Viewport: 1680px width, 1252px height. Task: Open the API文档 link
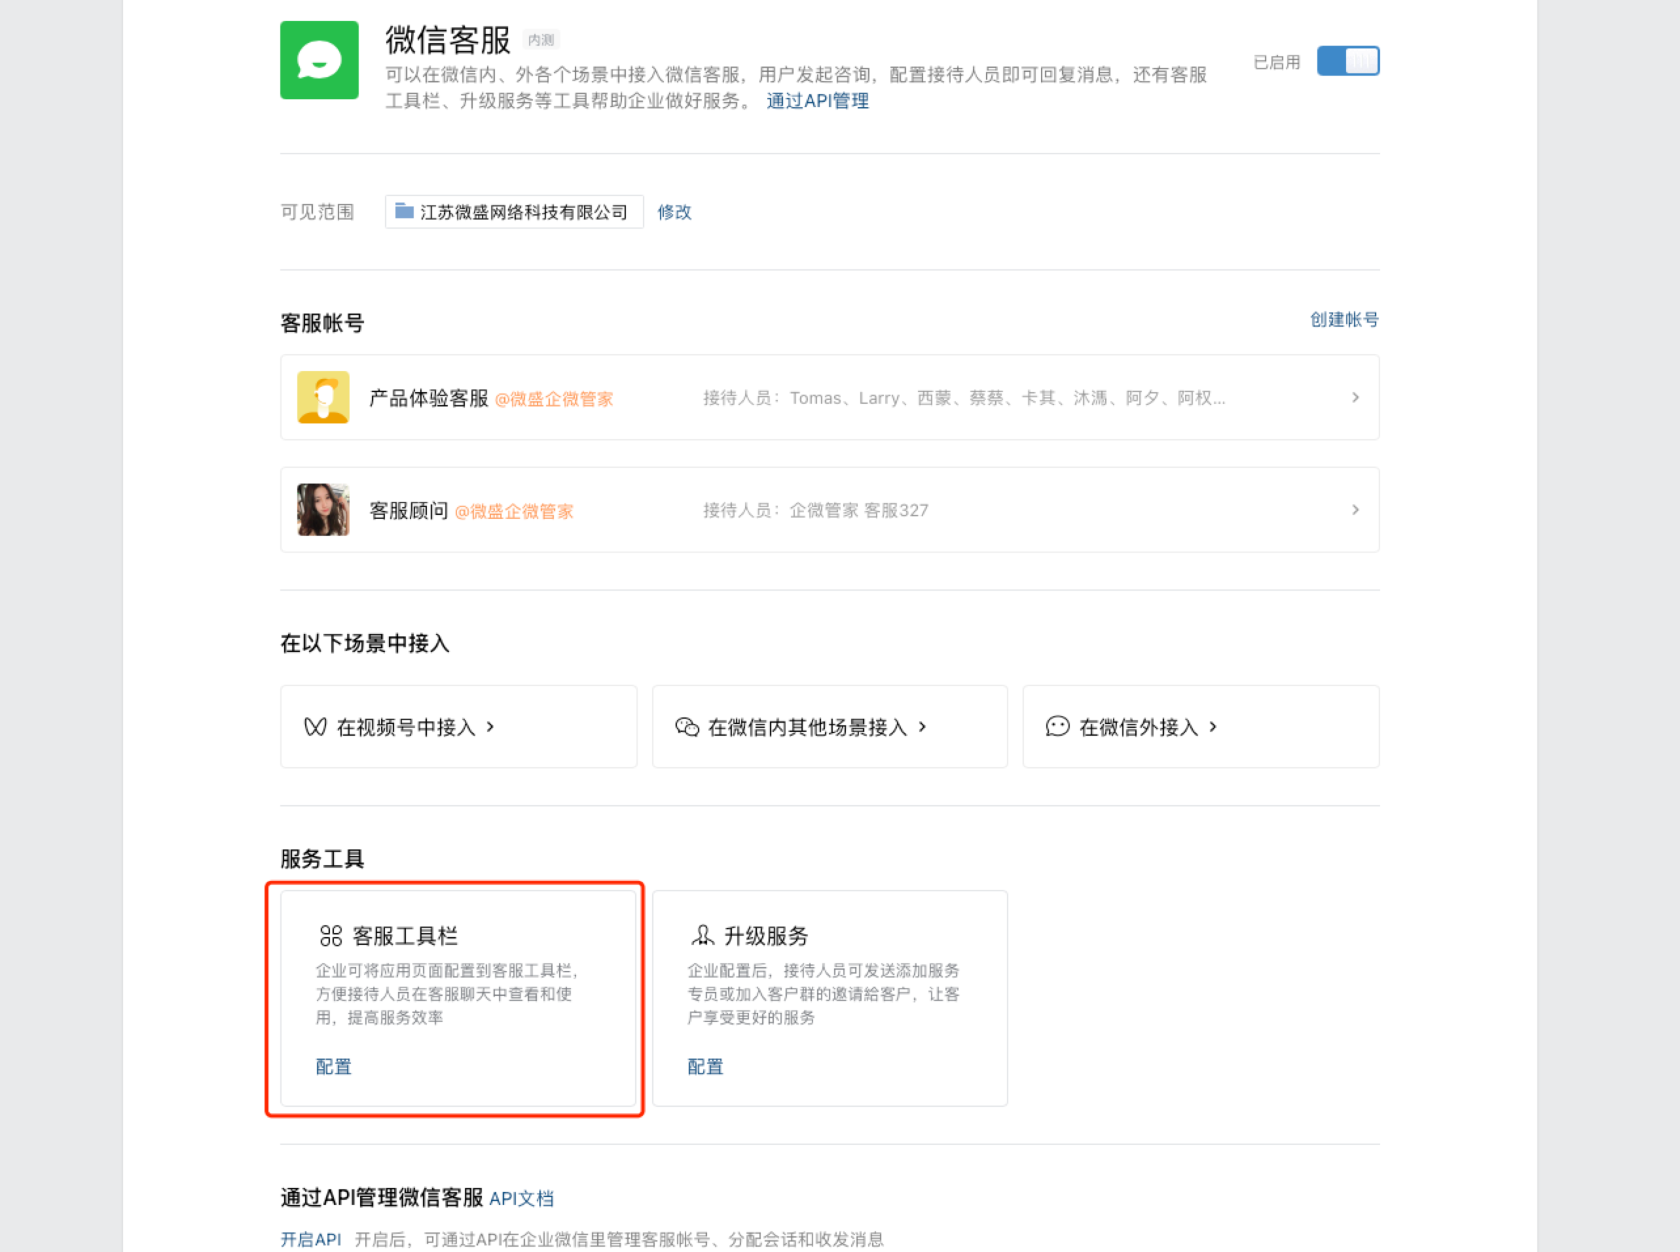click(x=521, y=1199)
